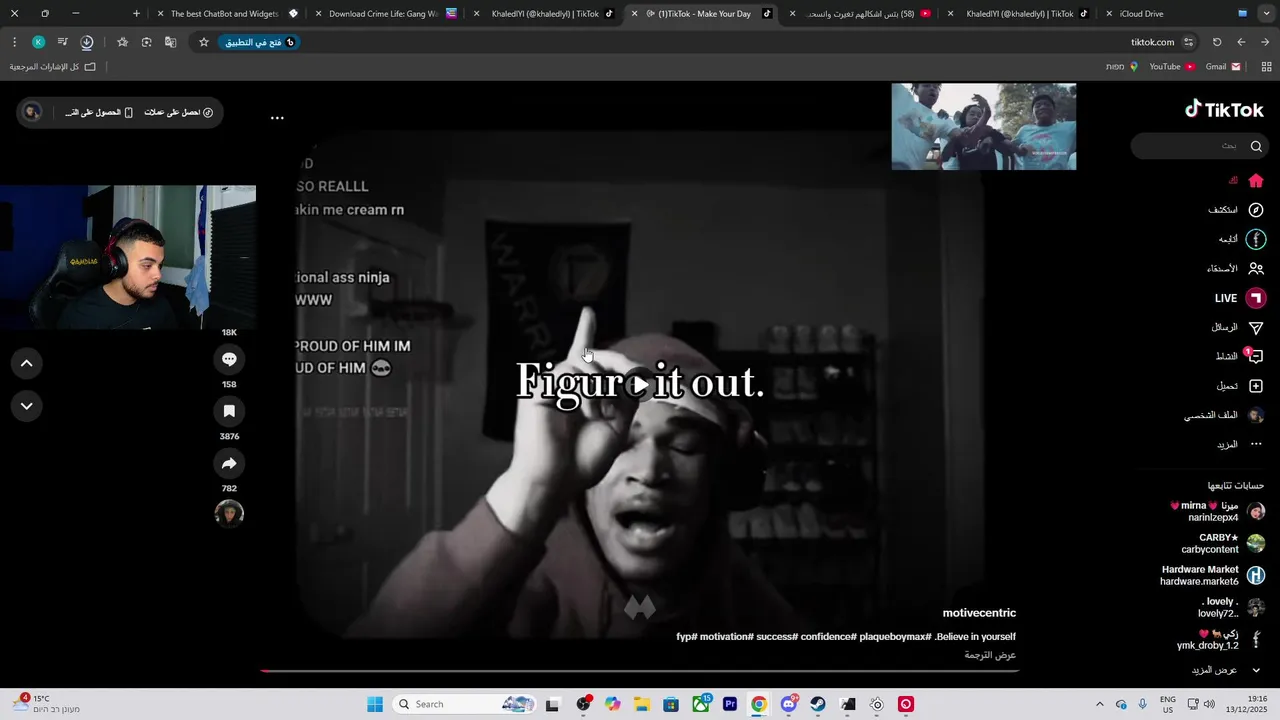Screen dimensions: 1280x720
Task: Open the Chrome profile K avatar
Action: pos(38,42)
